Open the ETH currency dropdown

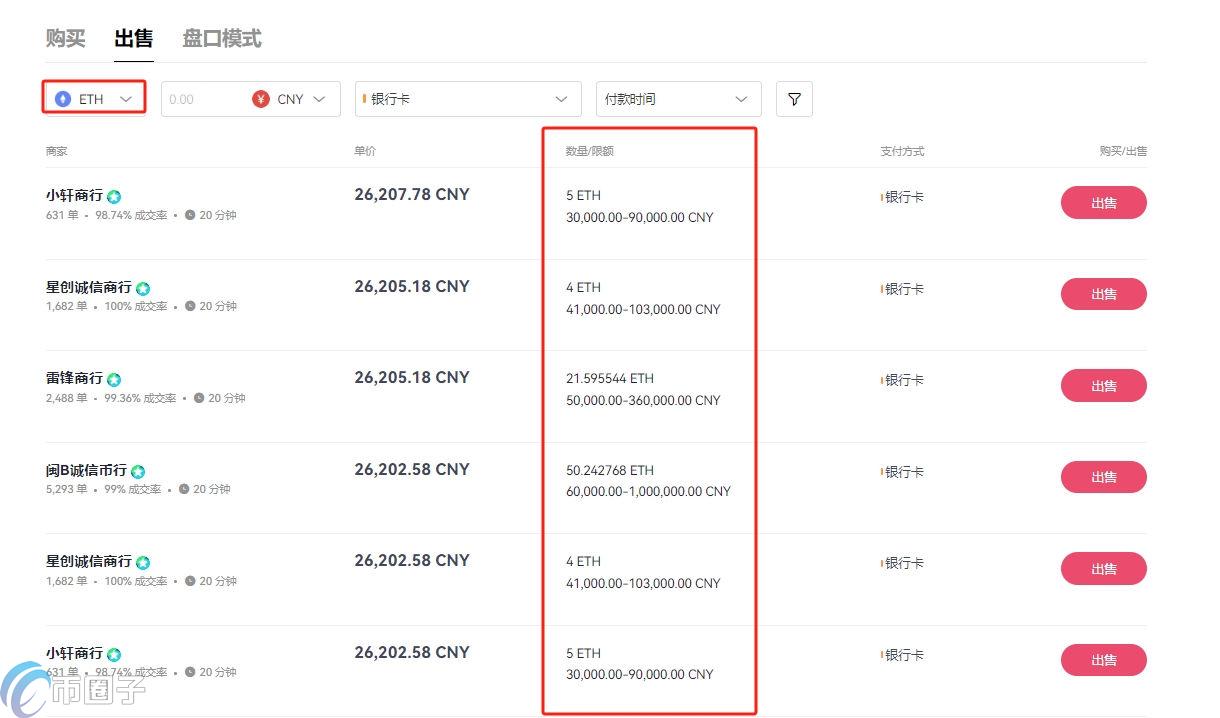tap(126, 98)
